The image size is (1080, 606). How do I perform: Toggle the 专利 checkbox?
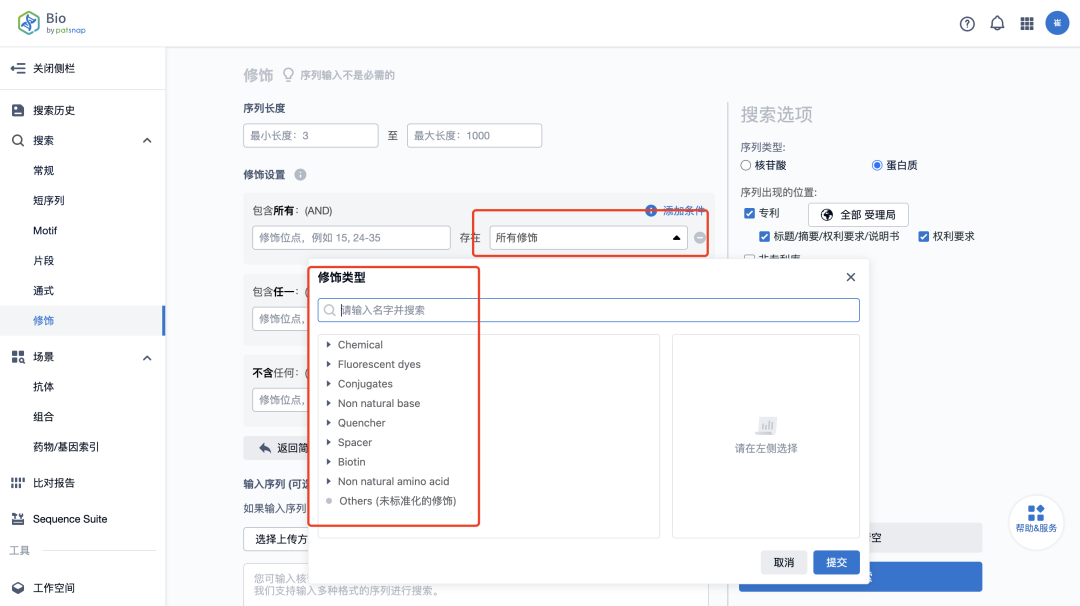(x=750, y=214)
